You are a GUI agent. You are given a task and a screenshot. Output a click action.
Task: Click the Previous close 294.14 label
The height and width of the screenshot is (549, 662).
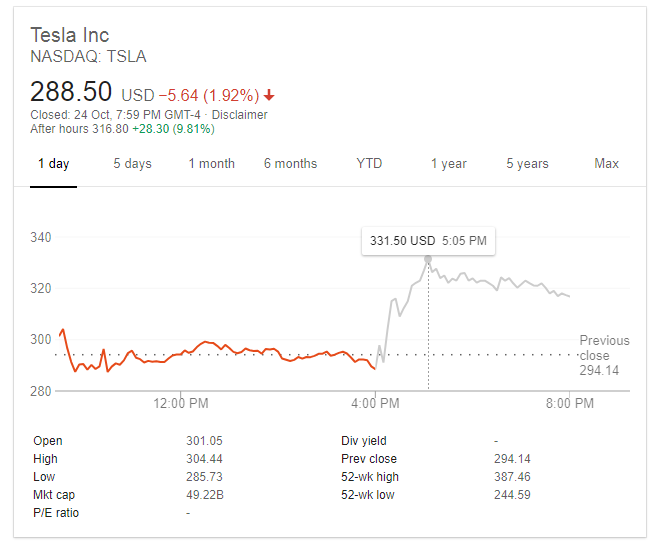coord(604,355)
